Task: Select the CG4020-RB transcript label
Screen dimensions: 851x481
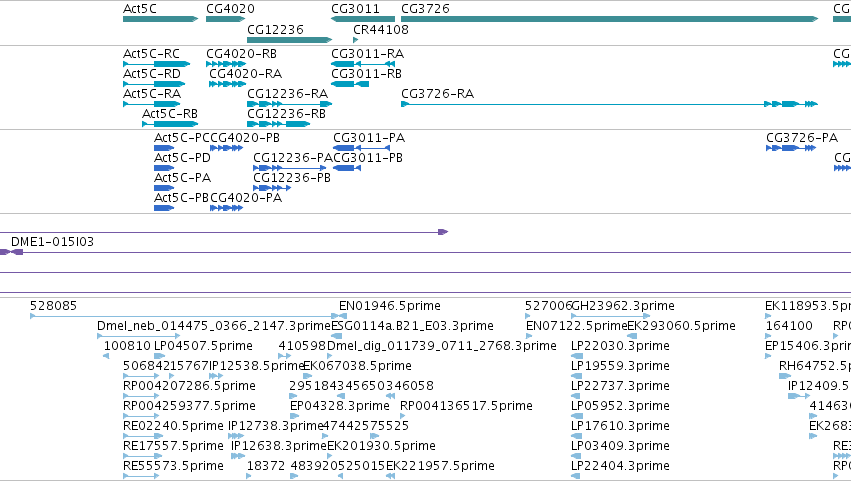Action: coord(242,54)
